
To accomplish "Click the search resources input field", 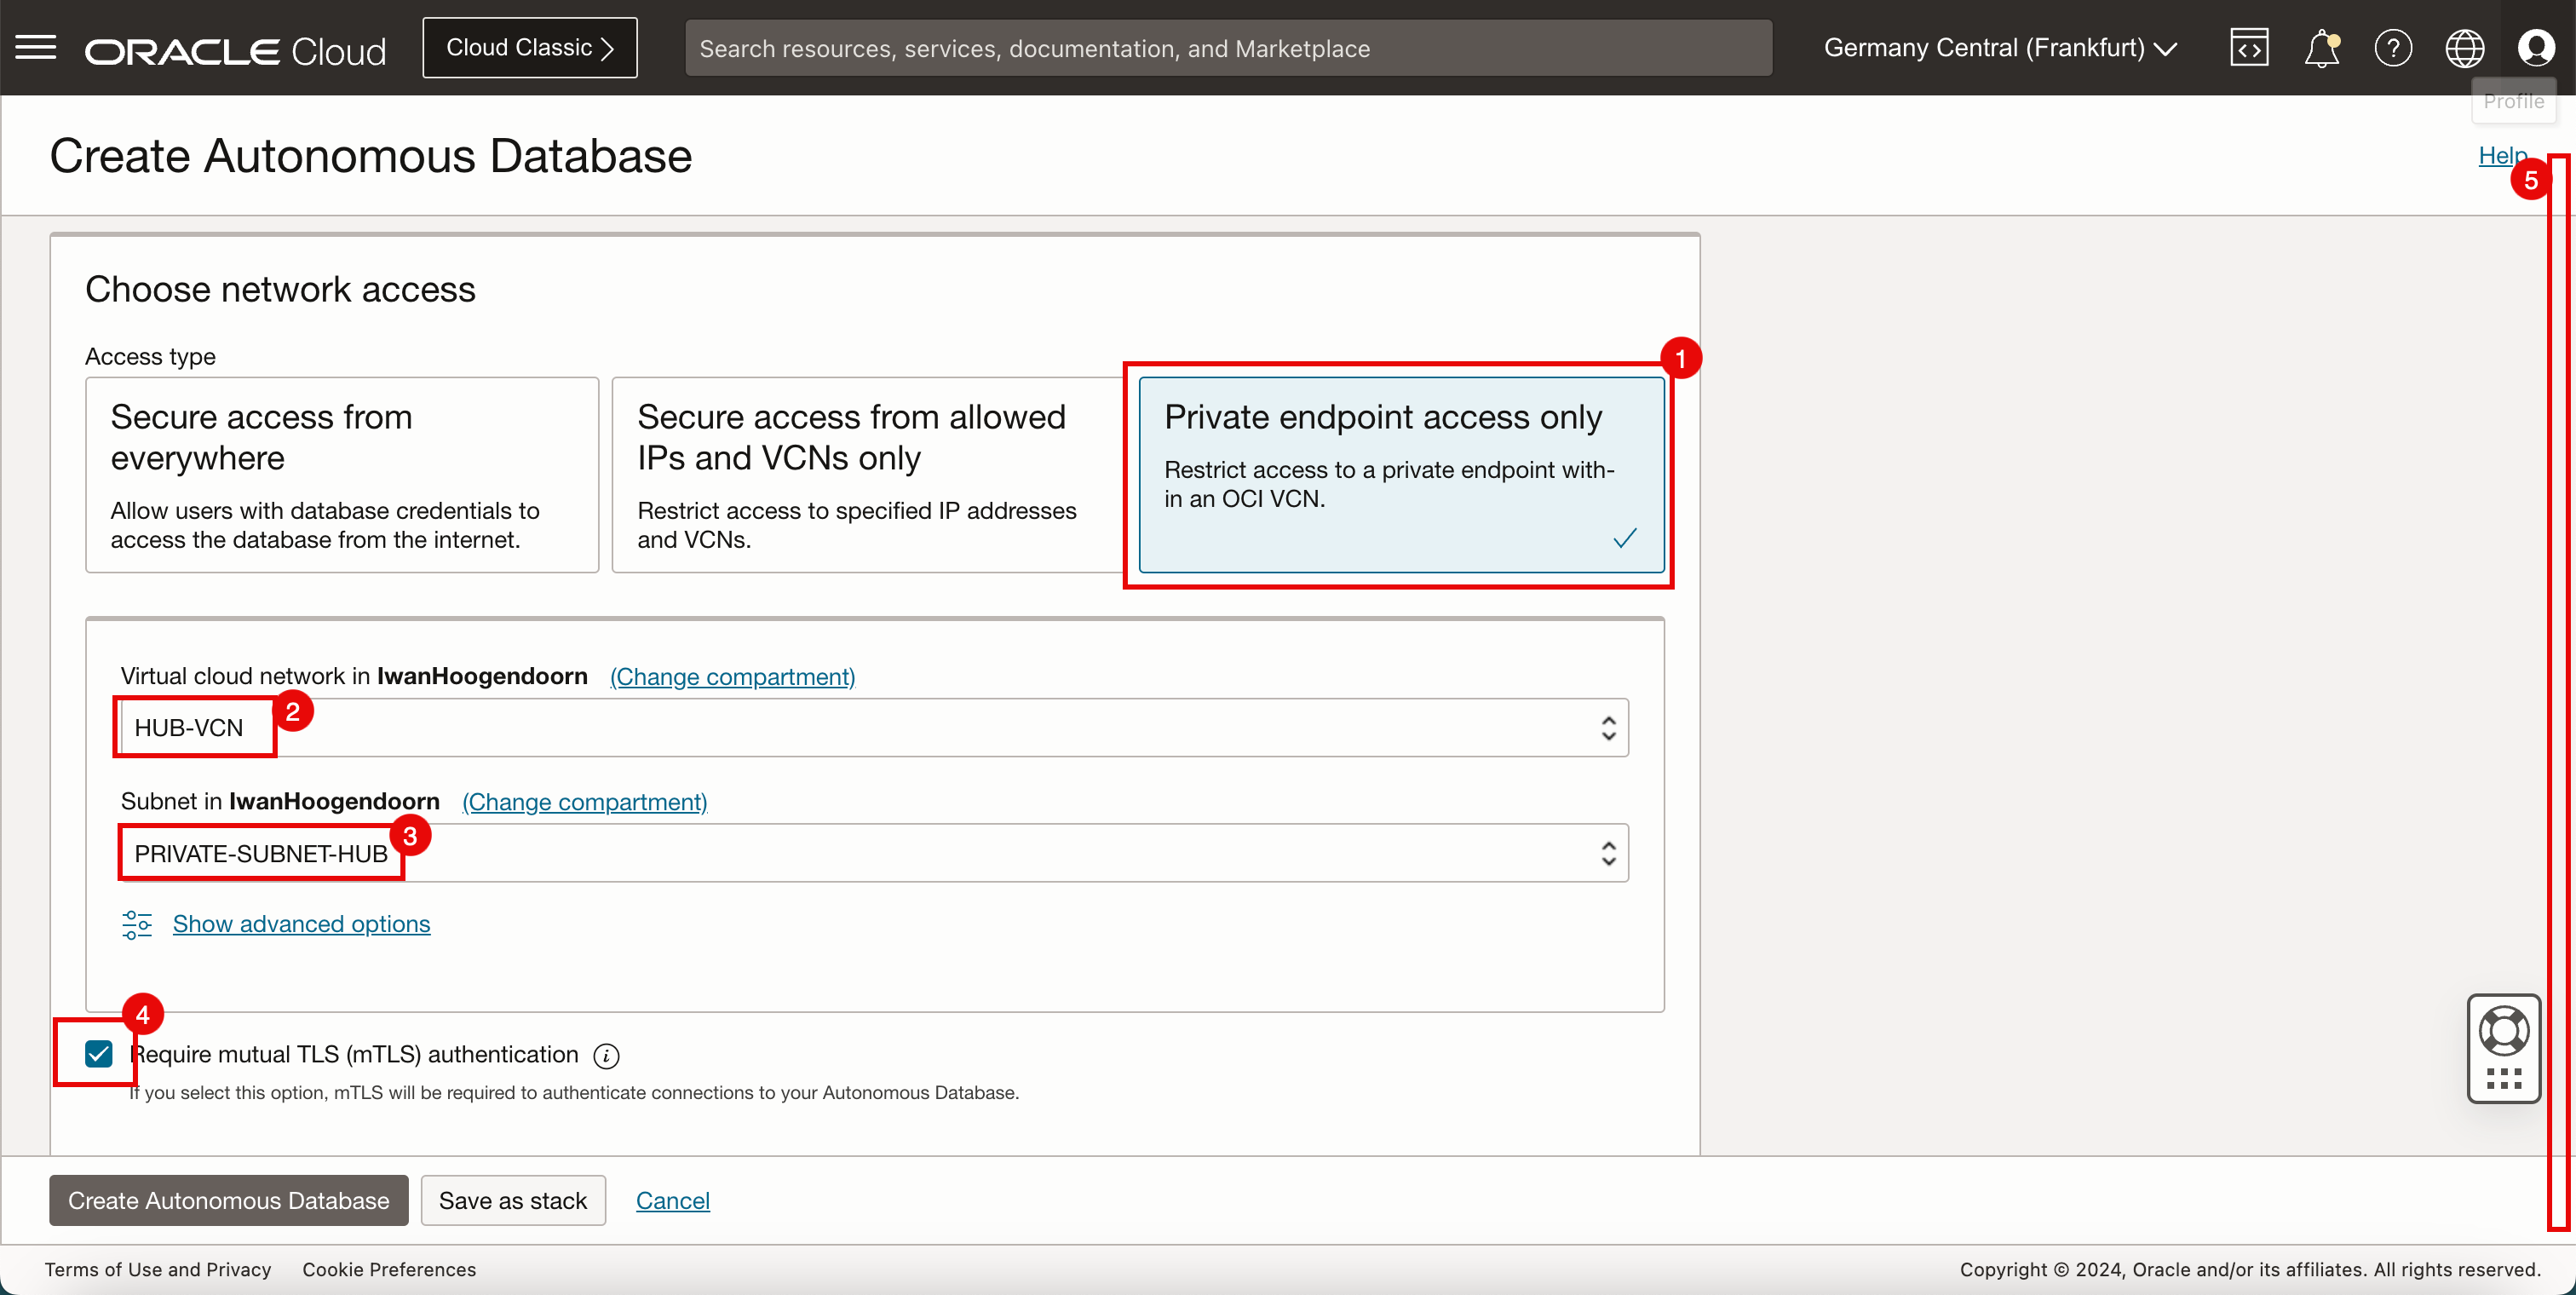I will (1228, 48).
